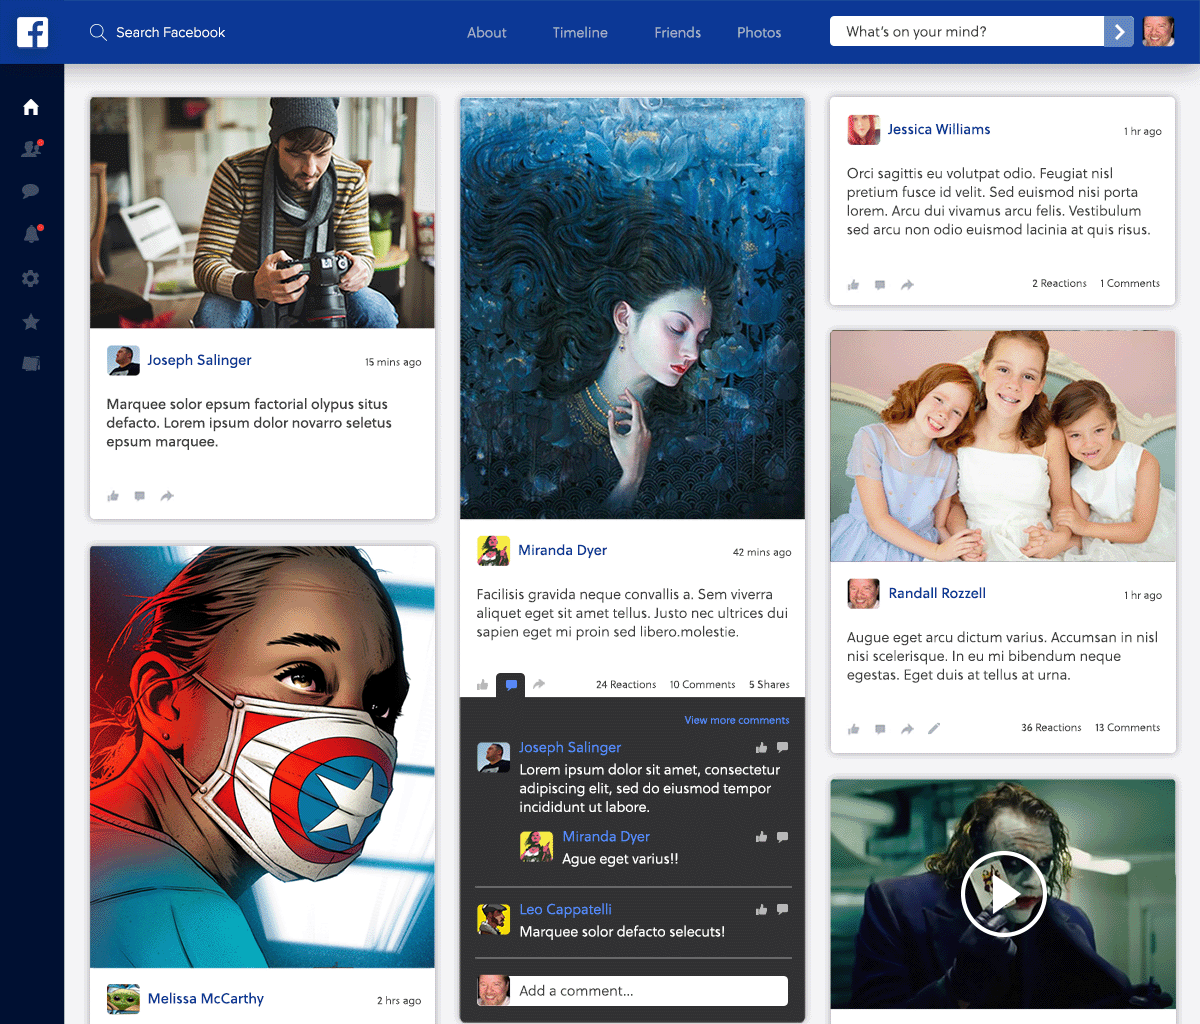This screenshot has width=1200, height=1024.
Task: Reply to Leo Cappatelli's comment
Action: [x=783, y=910]
